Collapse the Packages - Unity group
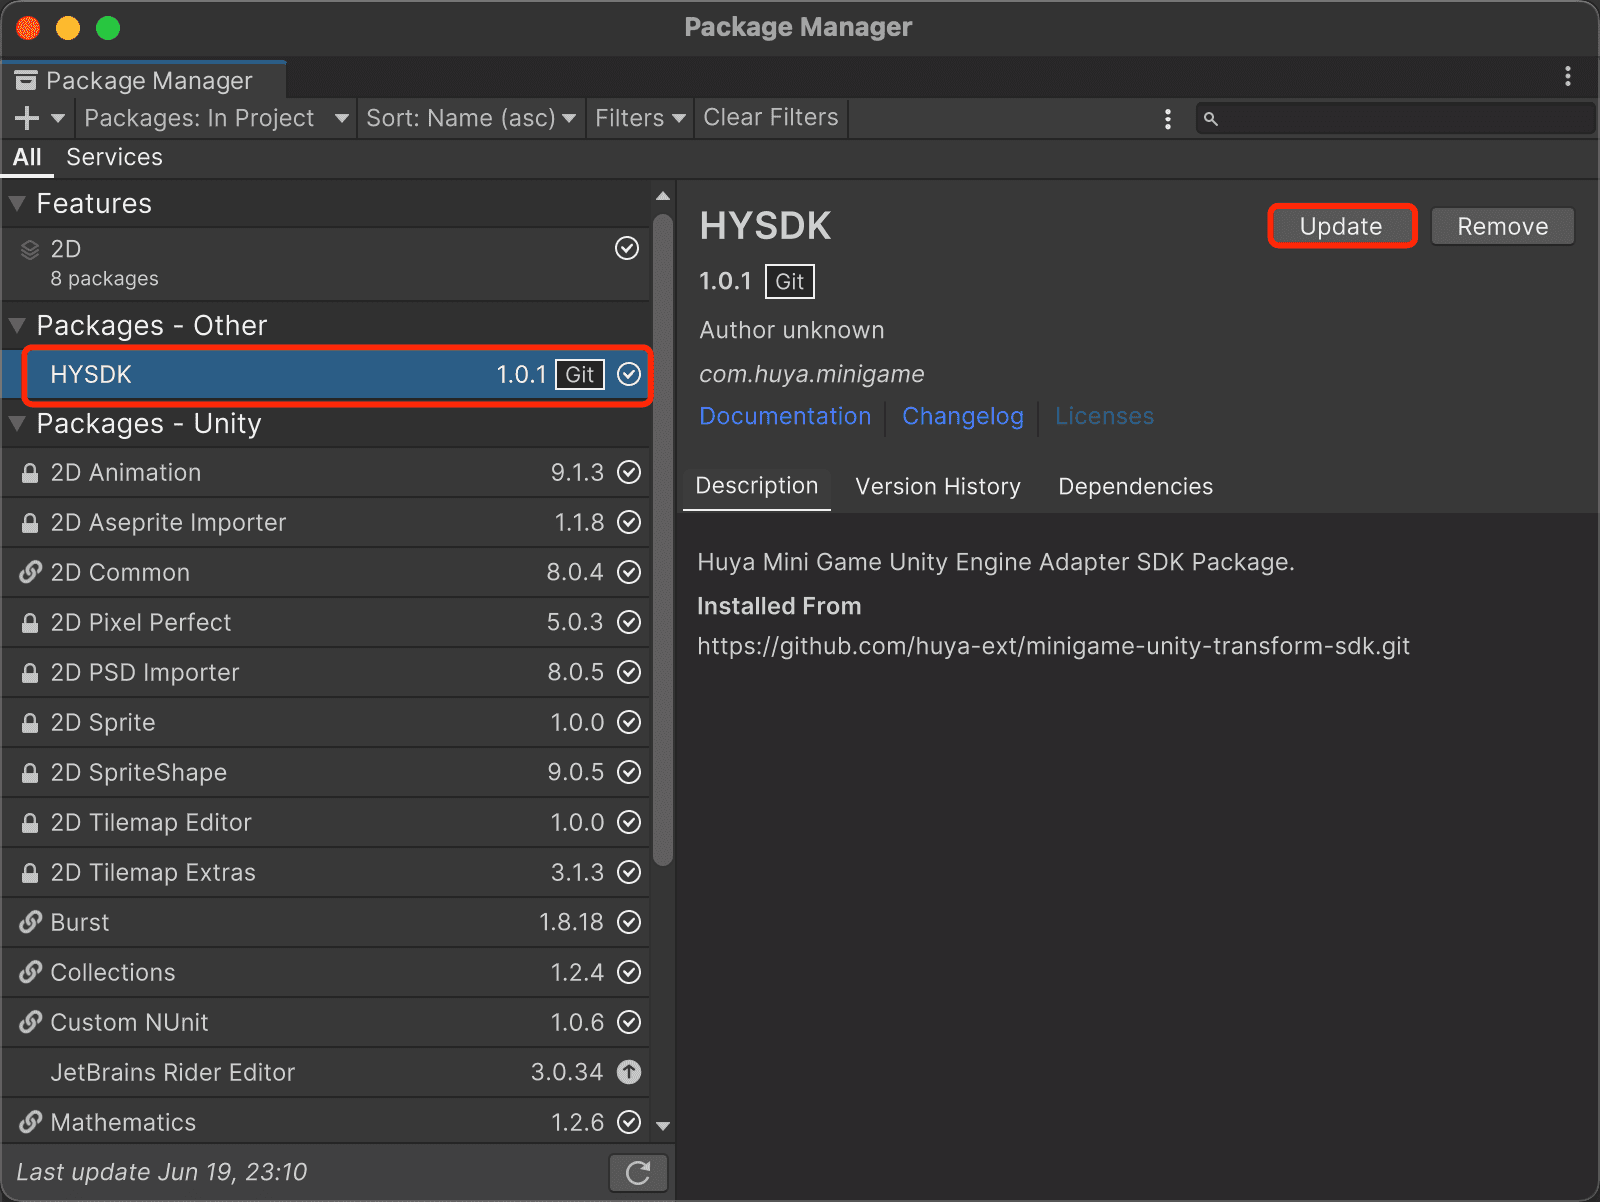 click(x=17, y=423)
